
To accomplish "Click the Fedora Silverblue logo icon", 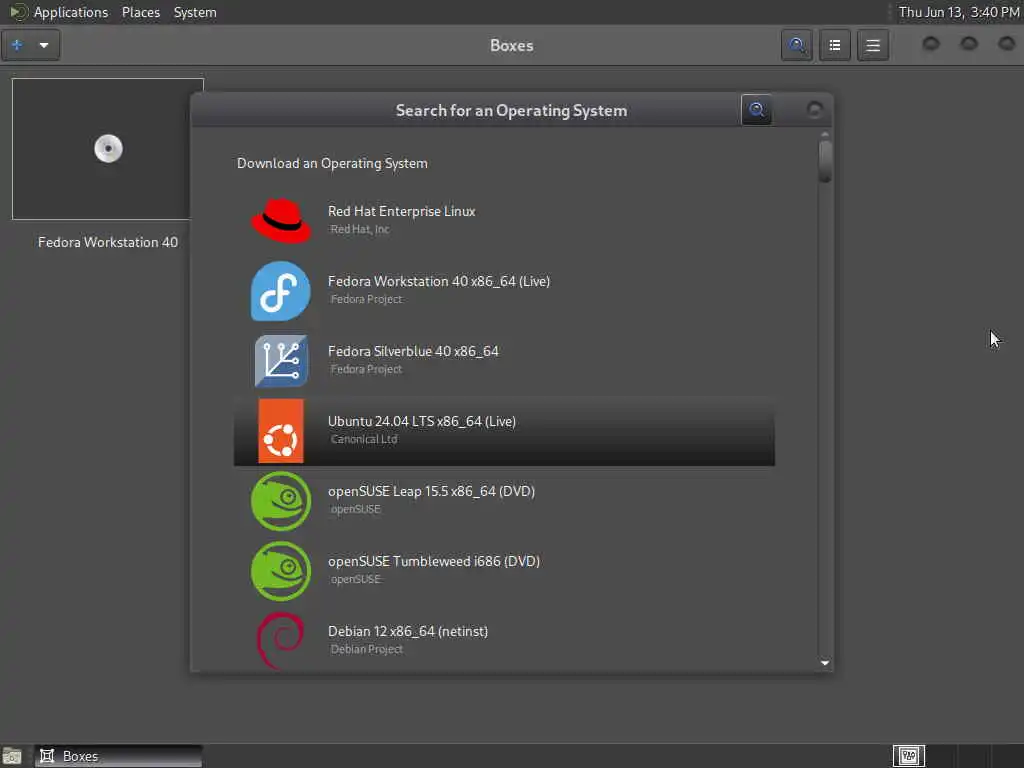I will point(281,360).
